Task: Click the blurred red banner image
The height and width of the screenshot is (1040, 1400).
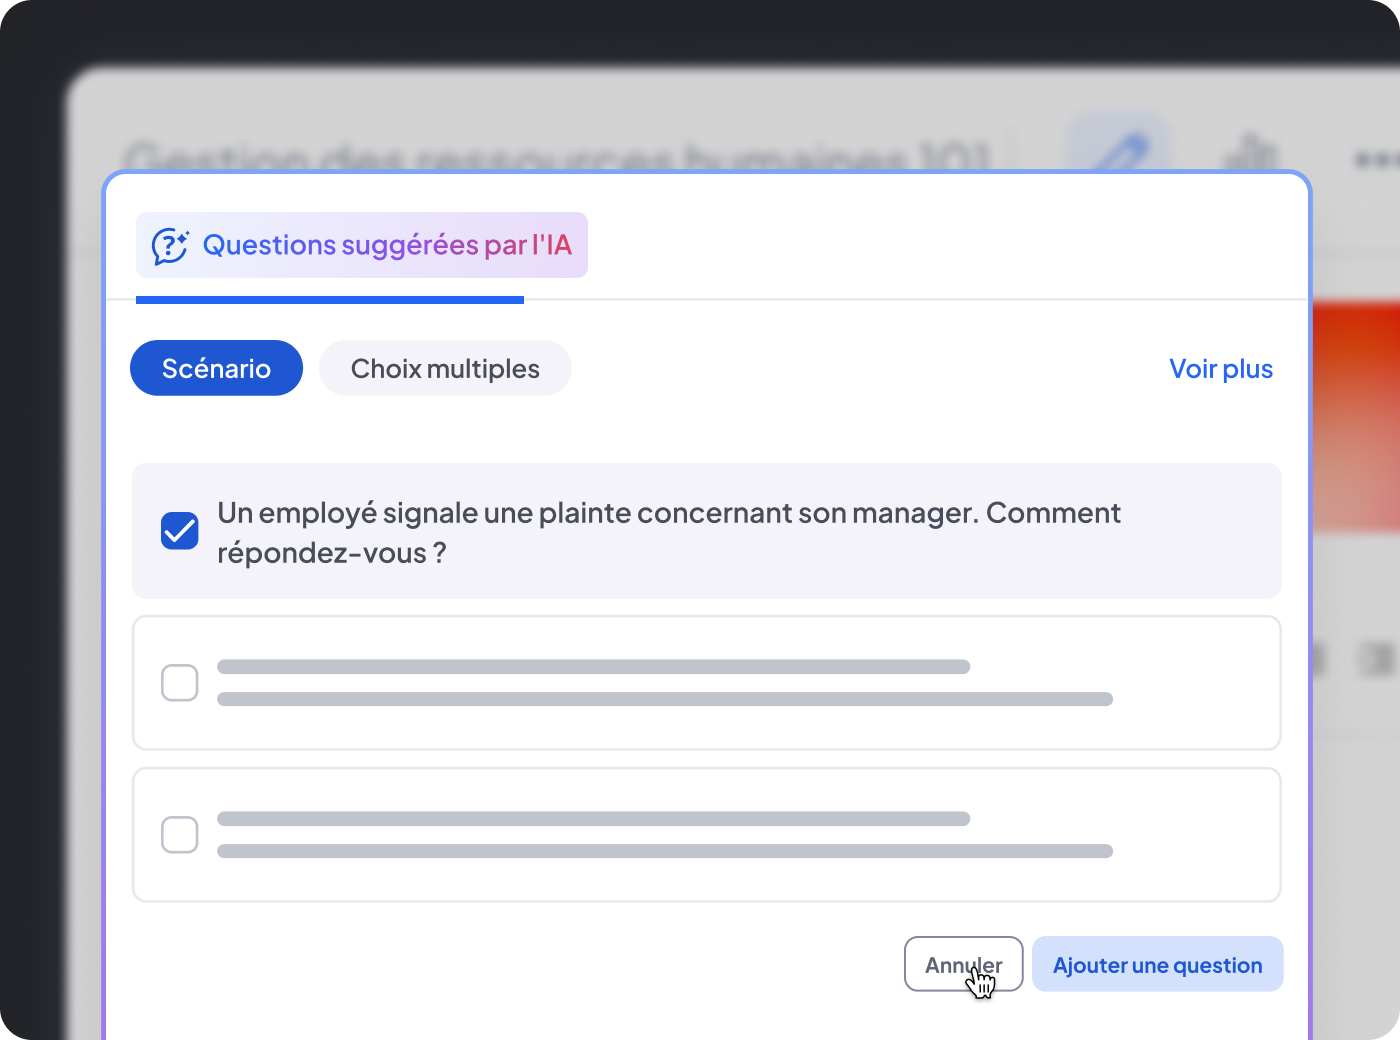Action: point(1354,420)
